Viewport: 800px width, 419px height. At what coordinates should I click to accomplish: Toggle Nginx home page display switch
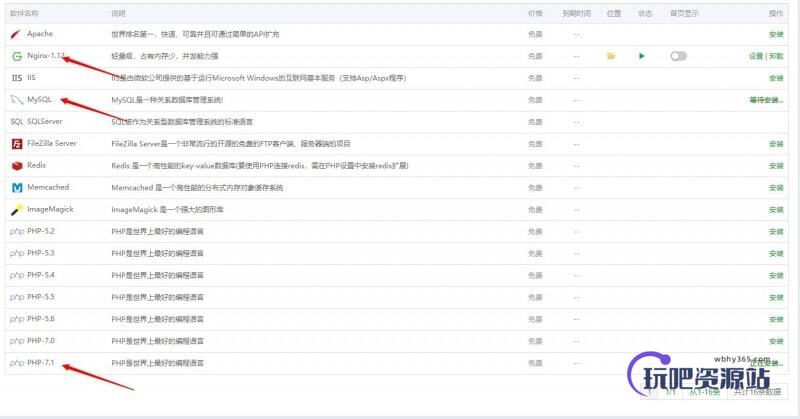(x=679, y=56)
